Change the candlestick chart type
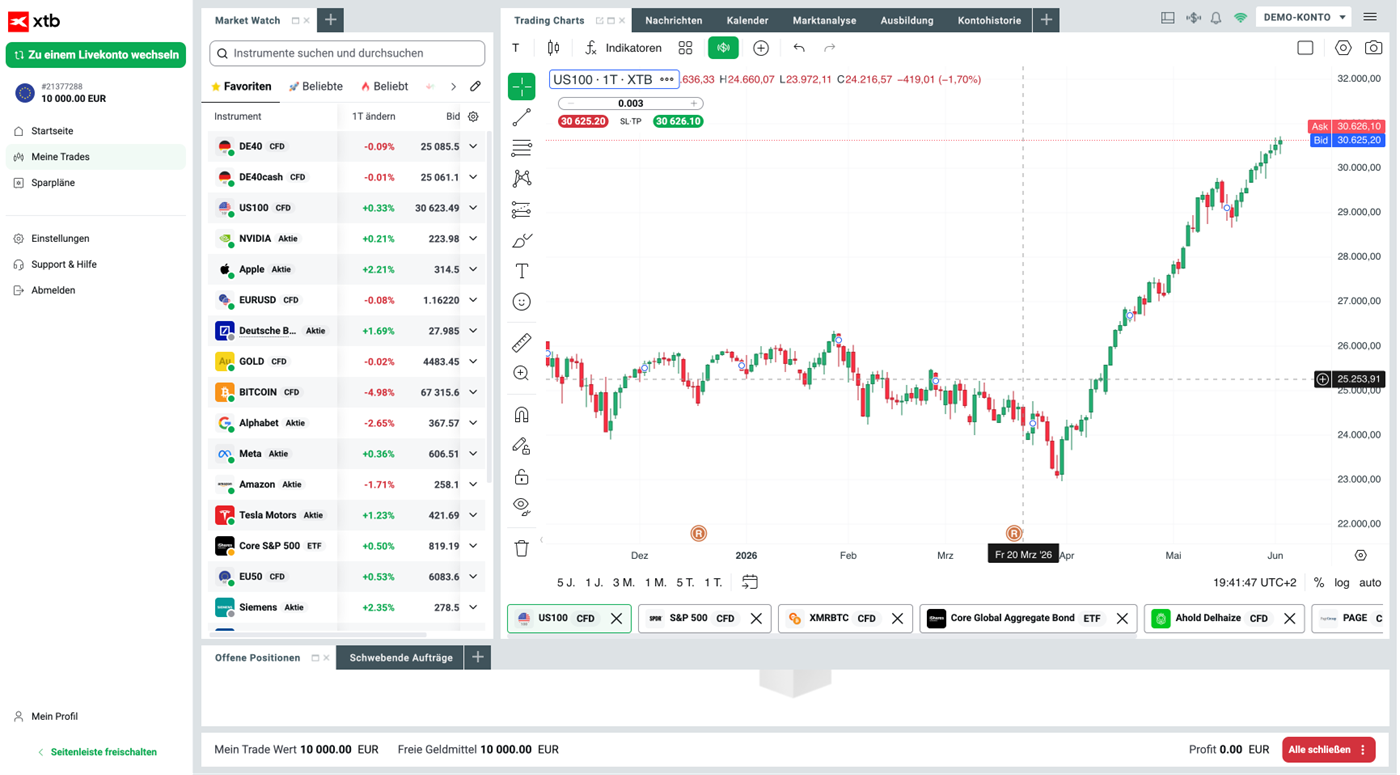 (553, 48)
